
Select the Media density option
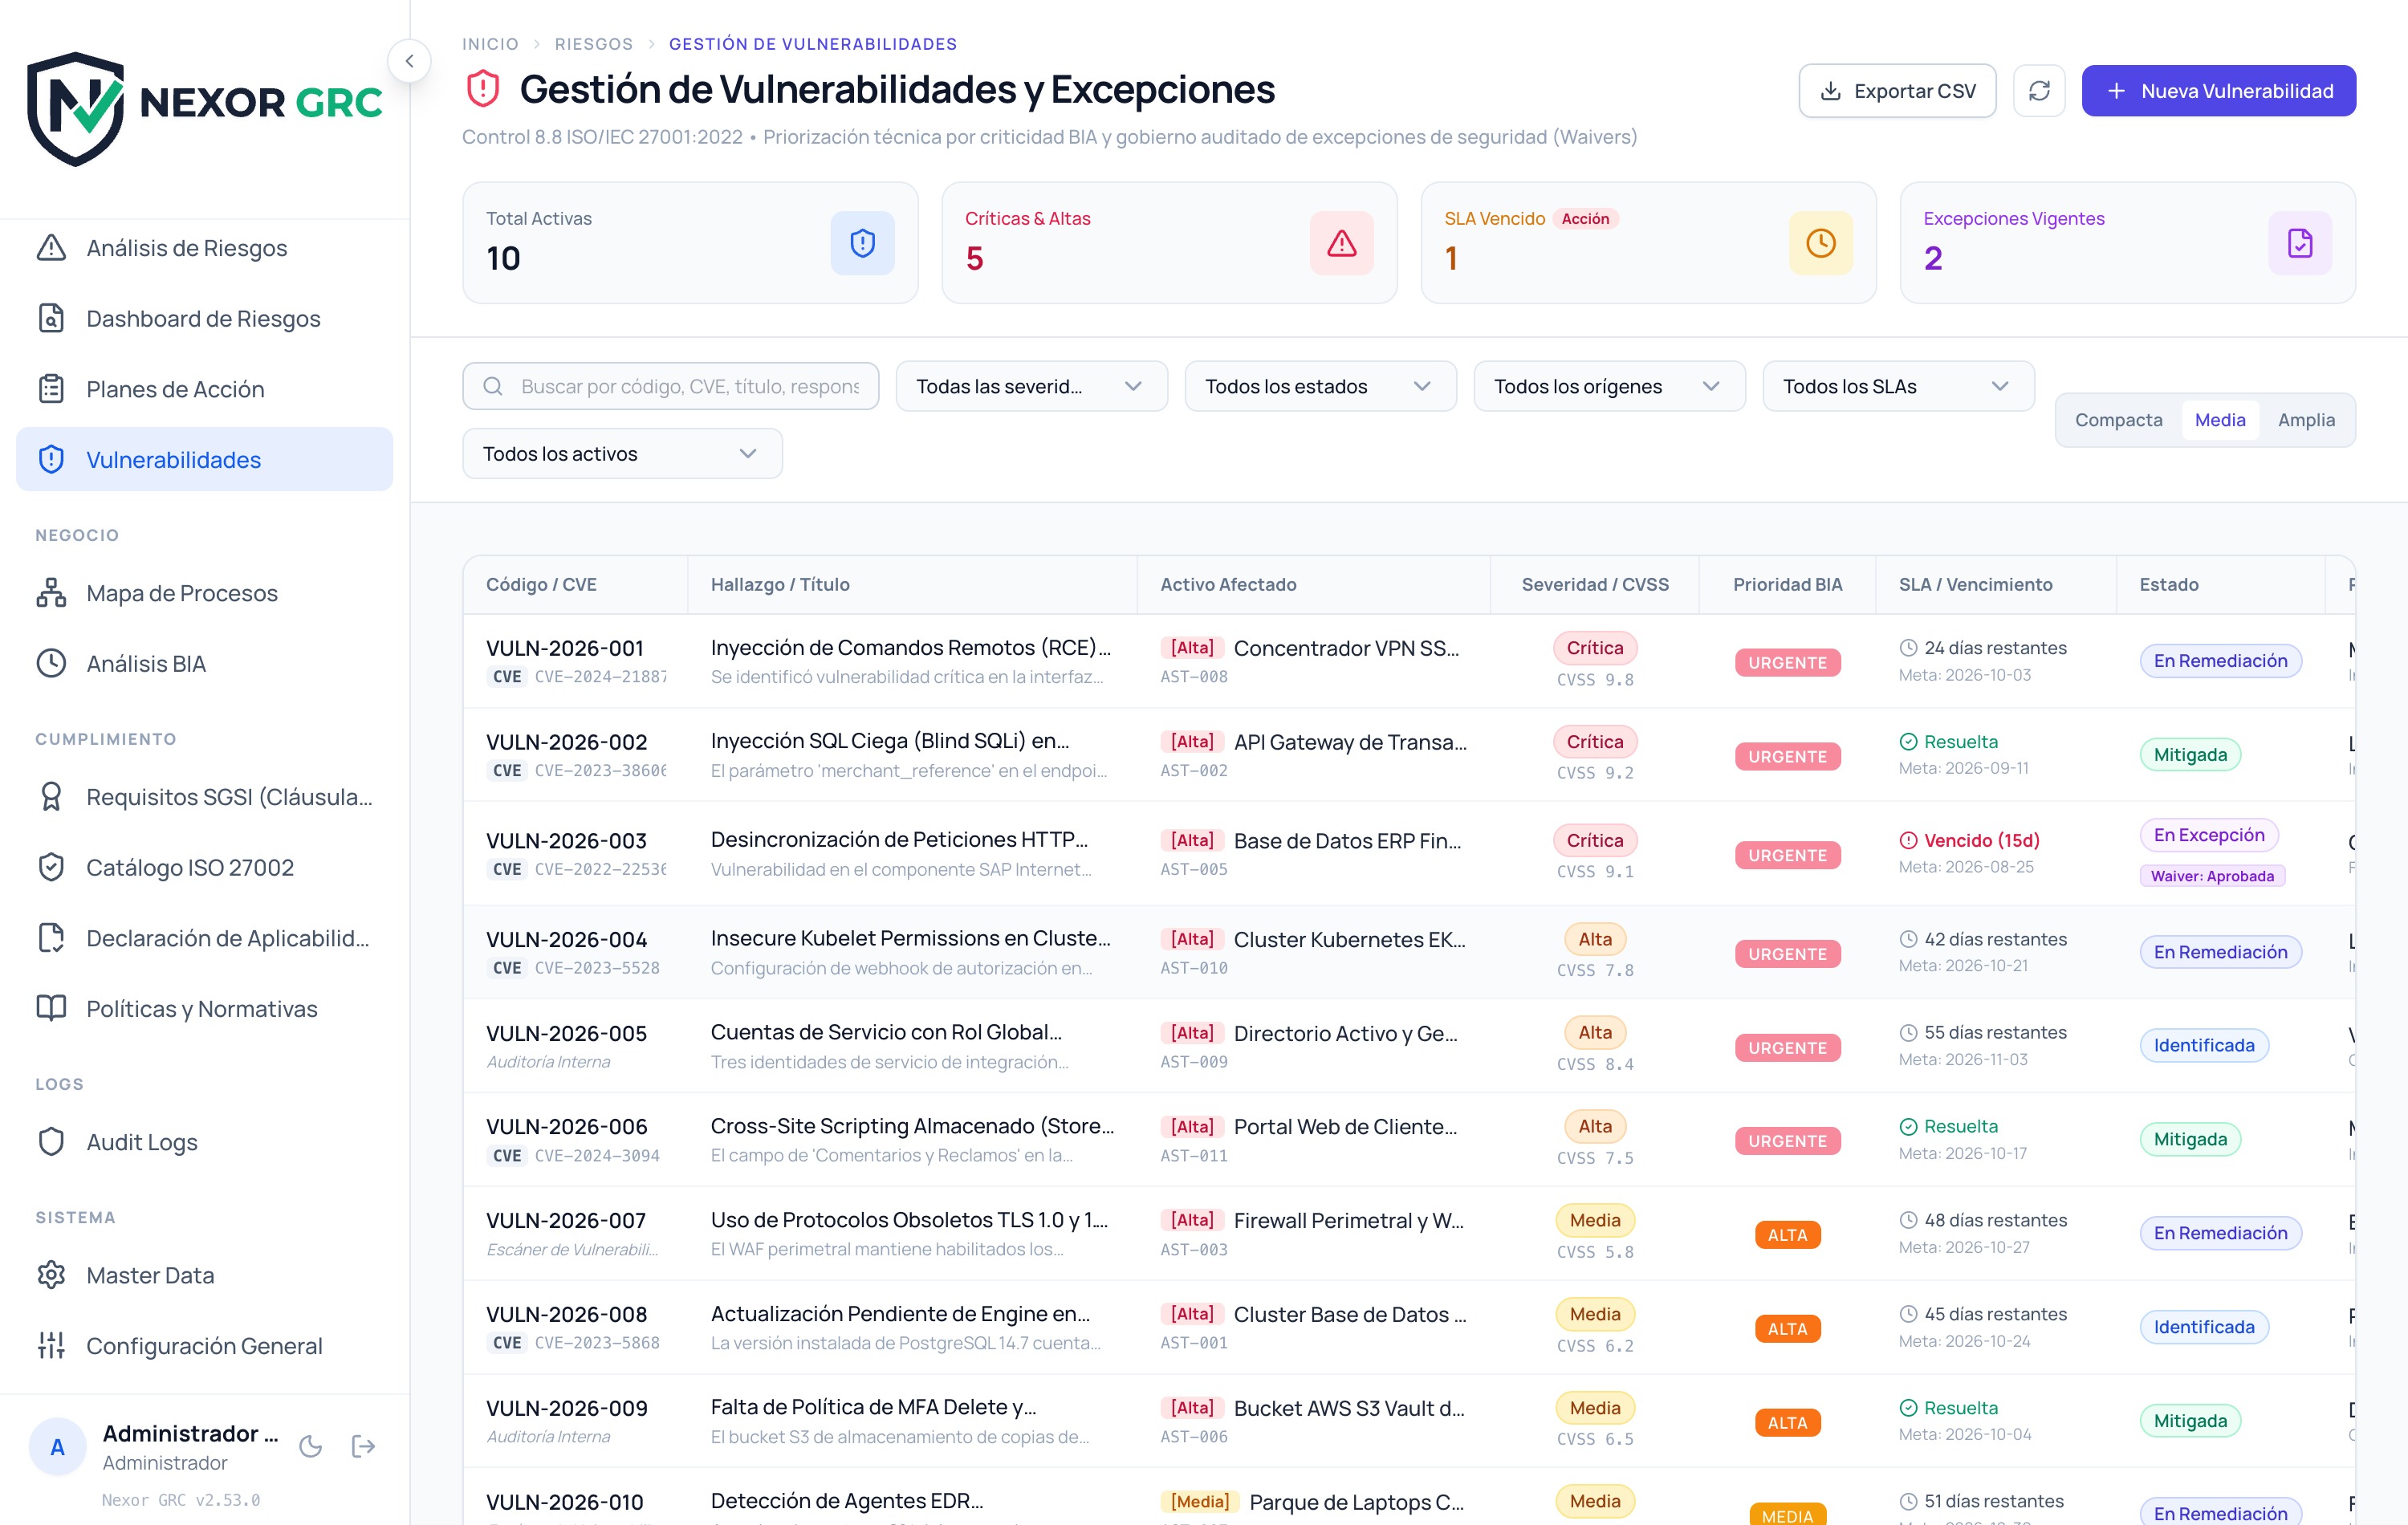2220,420
